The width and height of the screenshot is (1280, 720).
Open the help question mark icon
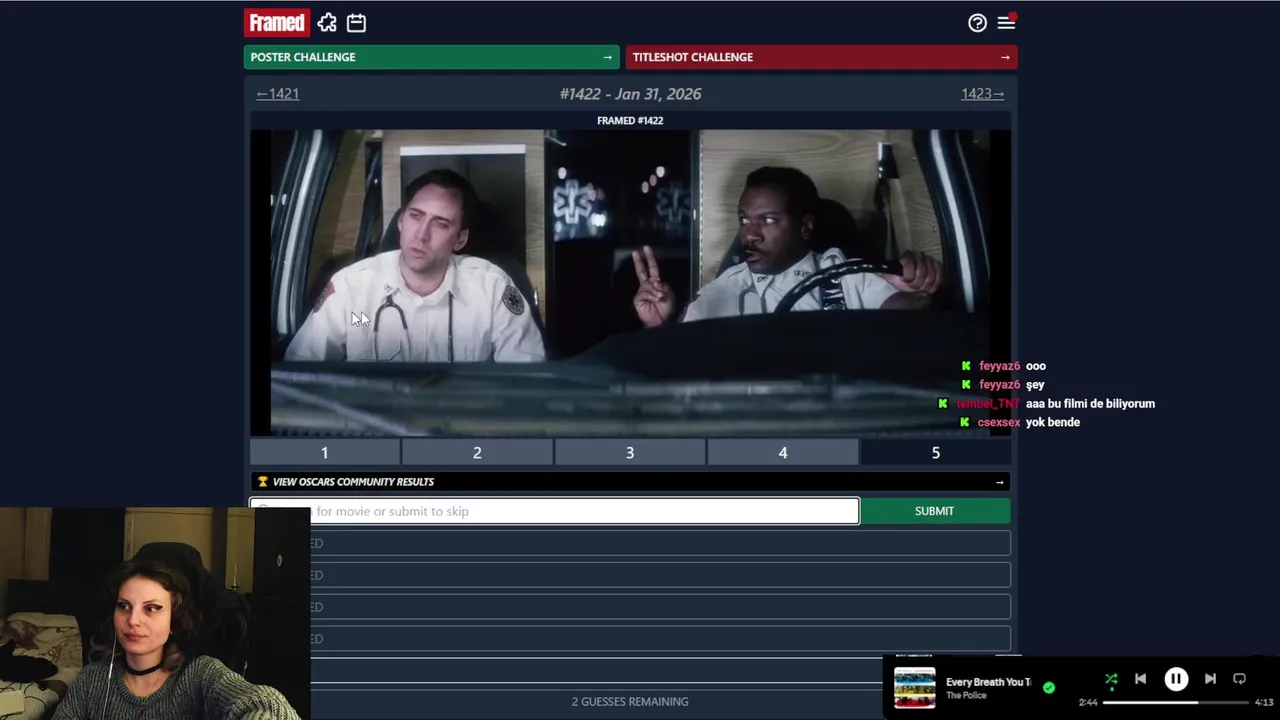coord(977,23)
